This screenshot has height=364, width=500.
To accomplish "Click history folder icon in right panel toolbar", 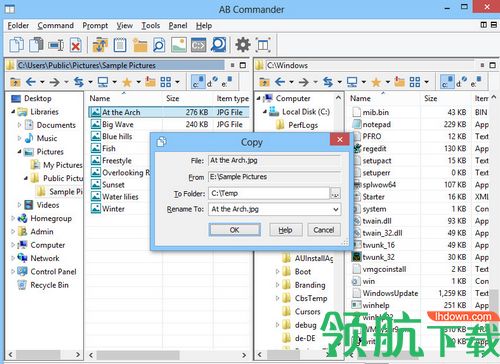I will pyautogui.click(x=400, y=82).
